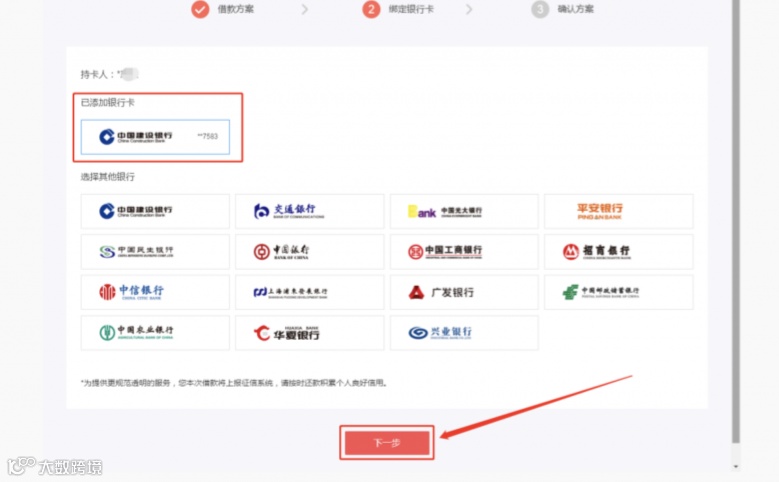Click the page vertical scrollbar

736,221
